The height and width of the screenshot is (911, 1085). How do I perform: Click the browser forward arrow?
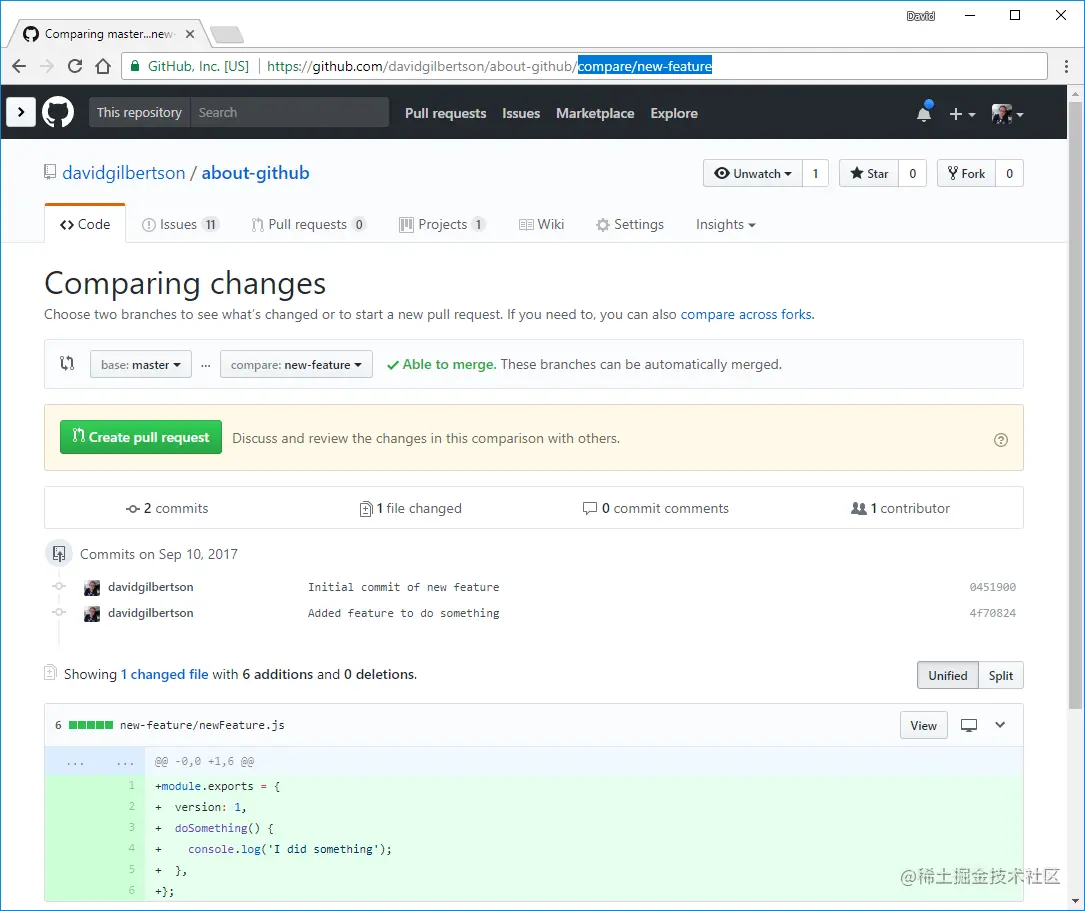[47, 66]
